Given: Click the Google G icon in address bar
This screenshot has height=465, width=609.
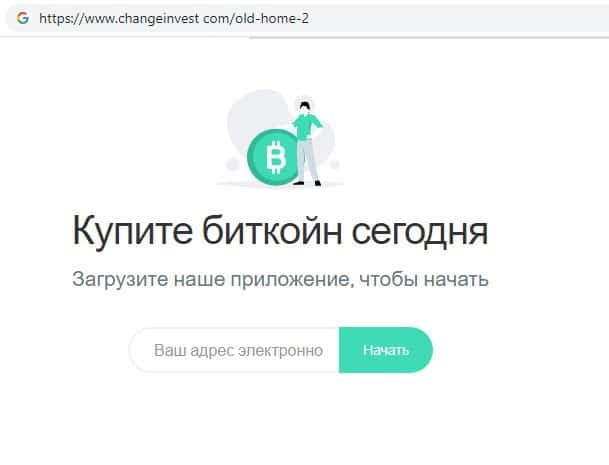Looking at the screenshot, I should pyautogui.click(x=23, y=18).
